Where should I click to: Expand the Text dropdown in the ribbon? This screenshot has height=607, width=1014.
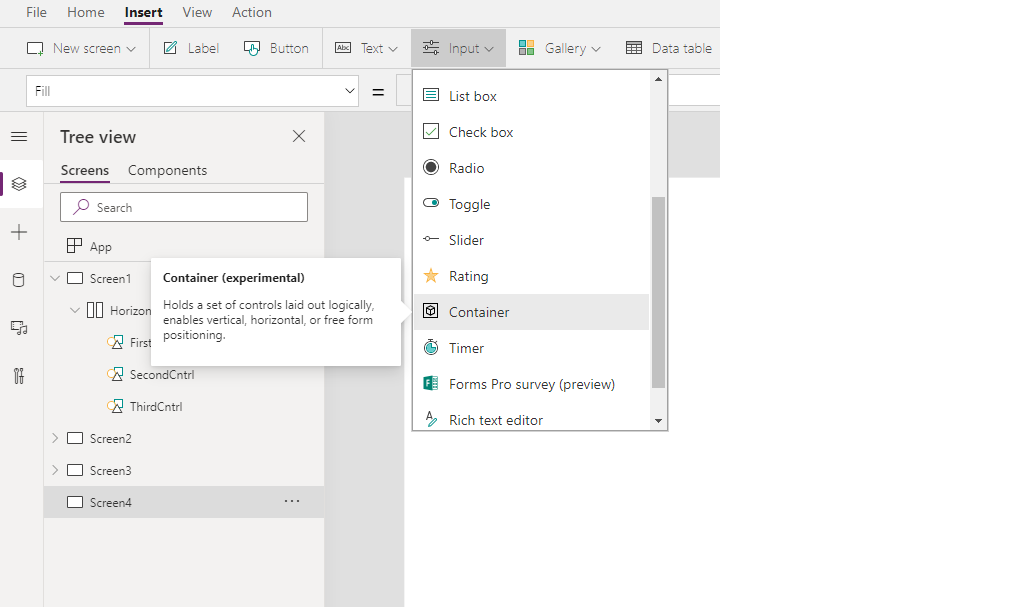[366, 47]
